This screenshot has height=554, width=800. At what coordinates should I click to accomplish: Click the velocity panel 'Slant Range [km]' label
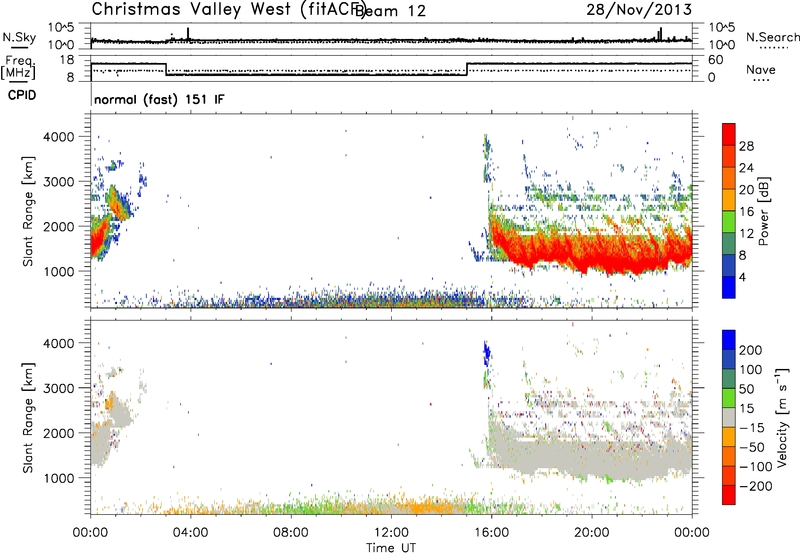pyautogui.click(x=28, y=417)
